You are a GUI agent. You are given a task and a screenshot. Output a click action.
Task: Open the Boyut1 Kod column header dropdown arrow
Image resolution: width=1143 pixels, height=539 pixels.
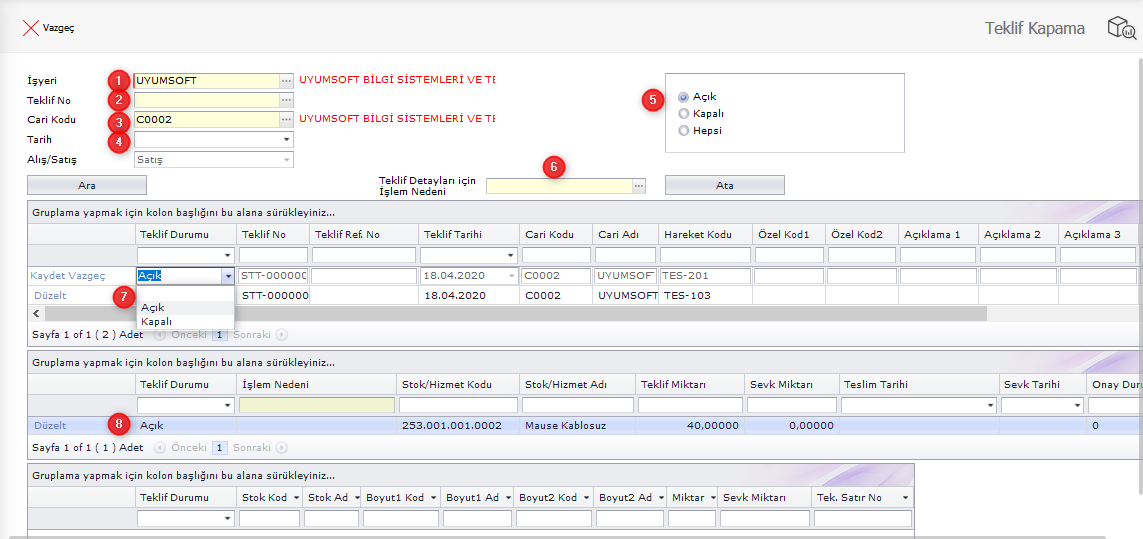pyautogui.click(x=433, y=497)
